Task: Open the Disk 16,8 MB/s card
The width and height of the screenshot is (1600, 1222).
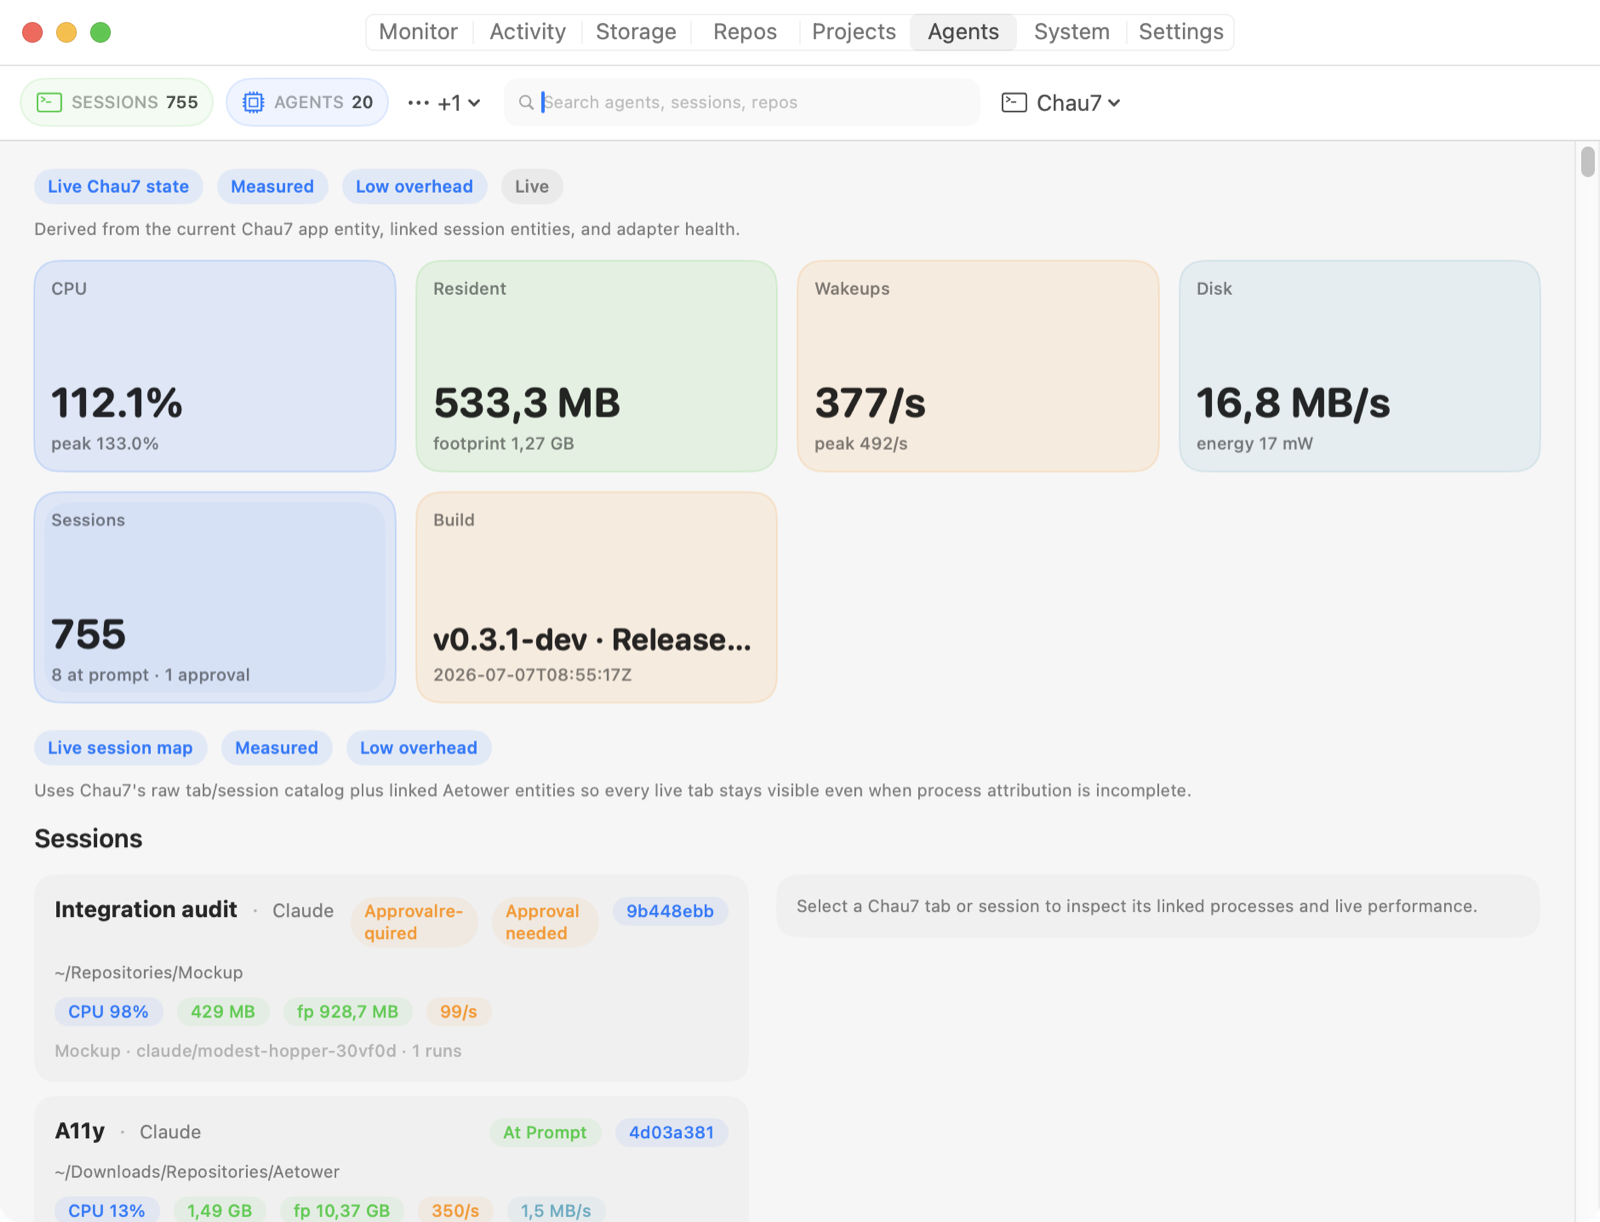Action: click(1360, 366)
